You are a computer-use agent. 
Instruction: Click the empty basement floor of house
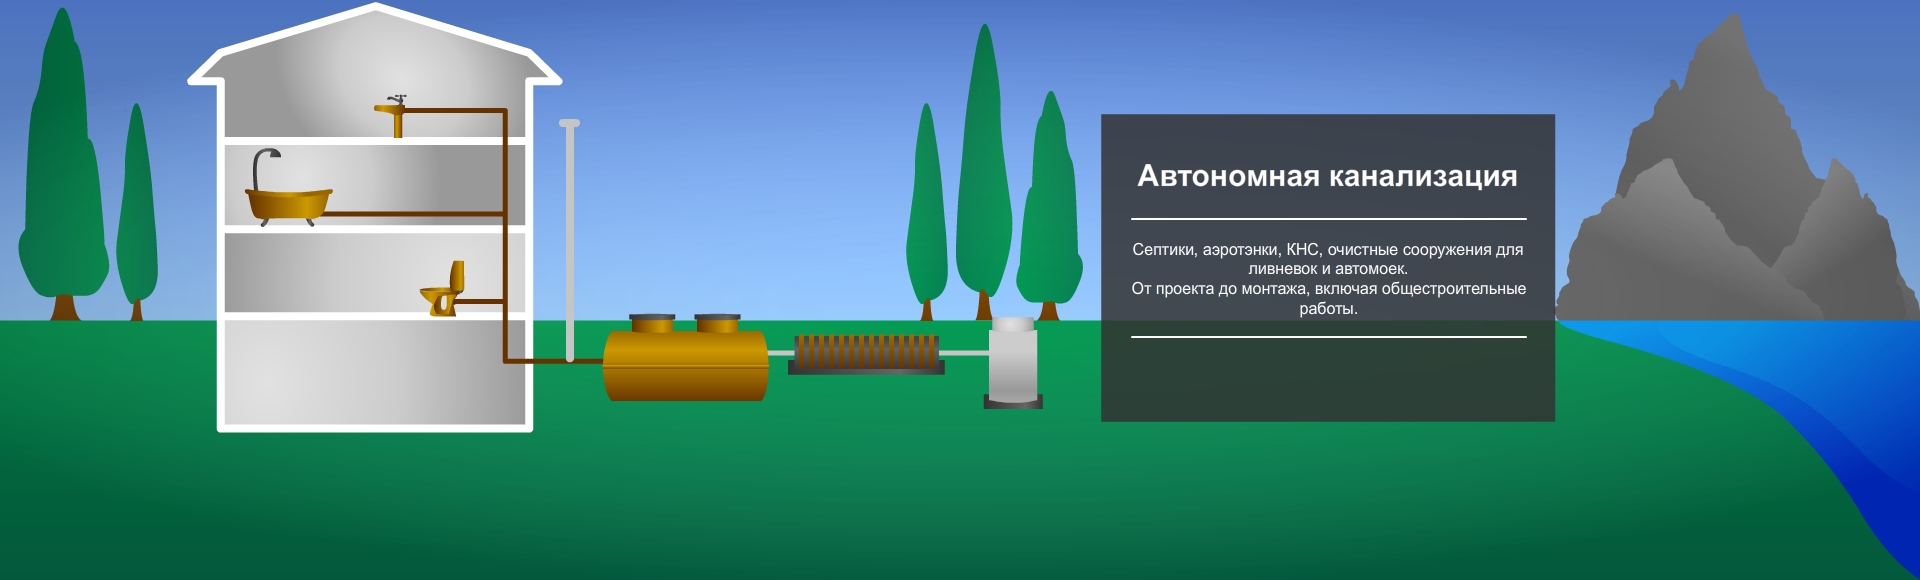375,370
